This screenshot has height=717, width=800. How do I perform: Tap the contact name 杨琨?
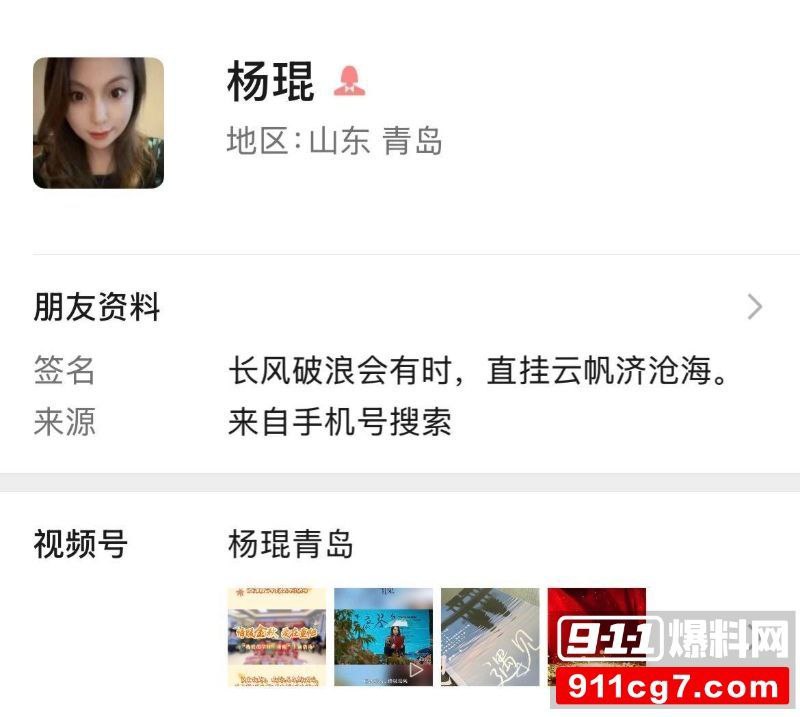click(270, 81)
